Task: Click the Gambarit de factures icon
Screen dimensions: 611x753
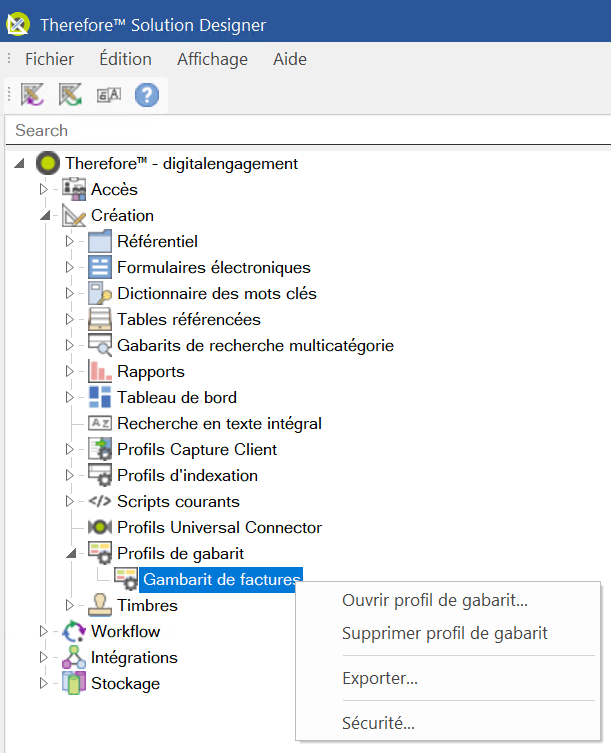Action: [126, 579]
